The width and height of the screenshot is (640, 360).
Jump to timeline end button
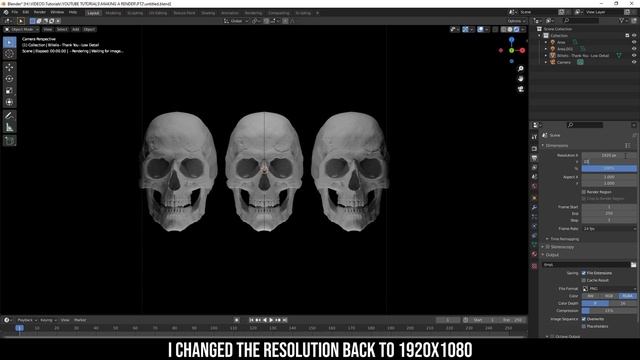pyautogui.click(x=285, y=320)
